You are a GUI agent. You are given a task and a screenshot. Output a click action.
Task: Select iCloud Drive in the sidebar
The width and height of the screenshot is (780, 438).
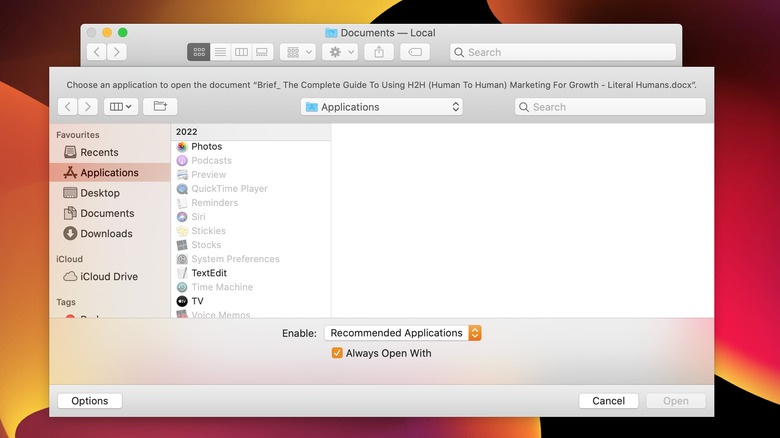pos(109,277)
